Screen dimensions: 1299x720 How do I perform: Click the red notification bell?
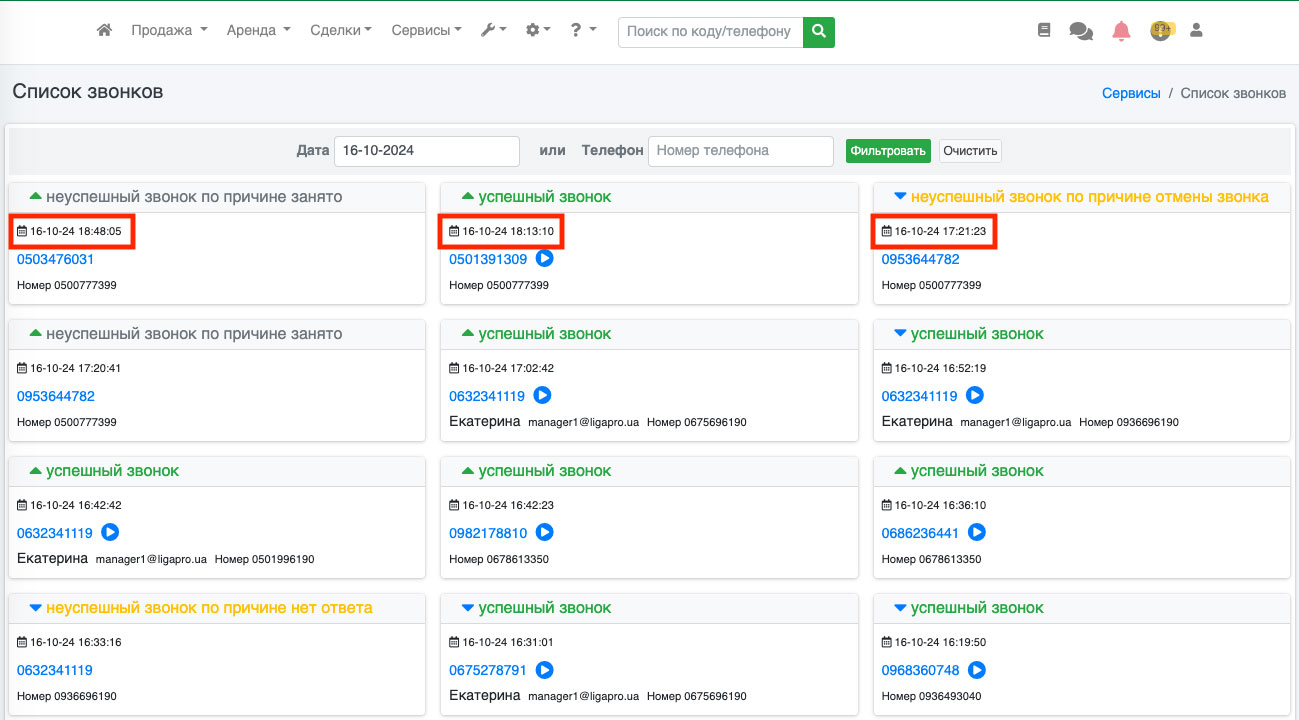[1121, 31]
